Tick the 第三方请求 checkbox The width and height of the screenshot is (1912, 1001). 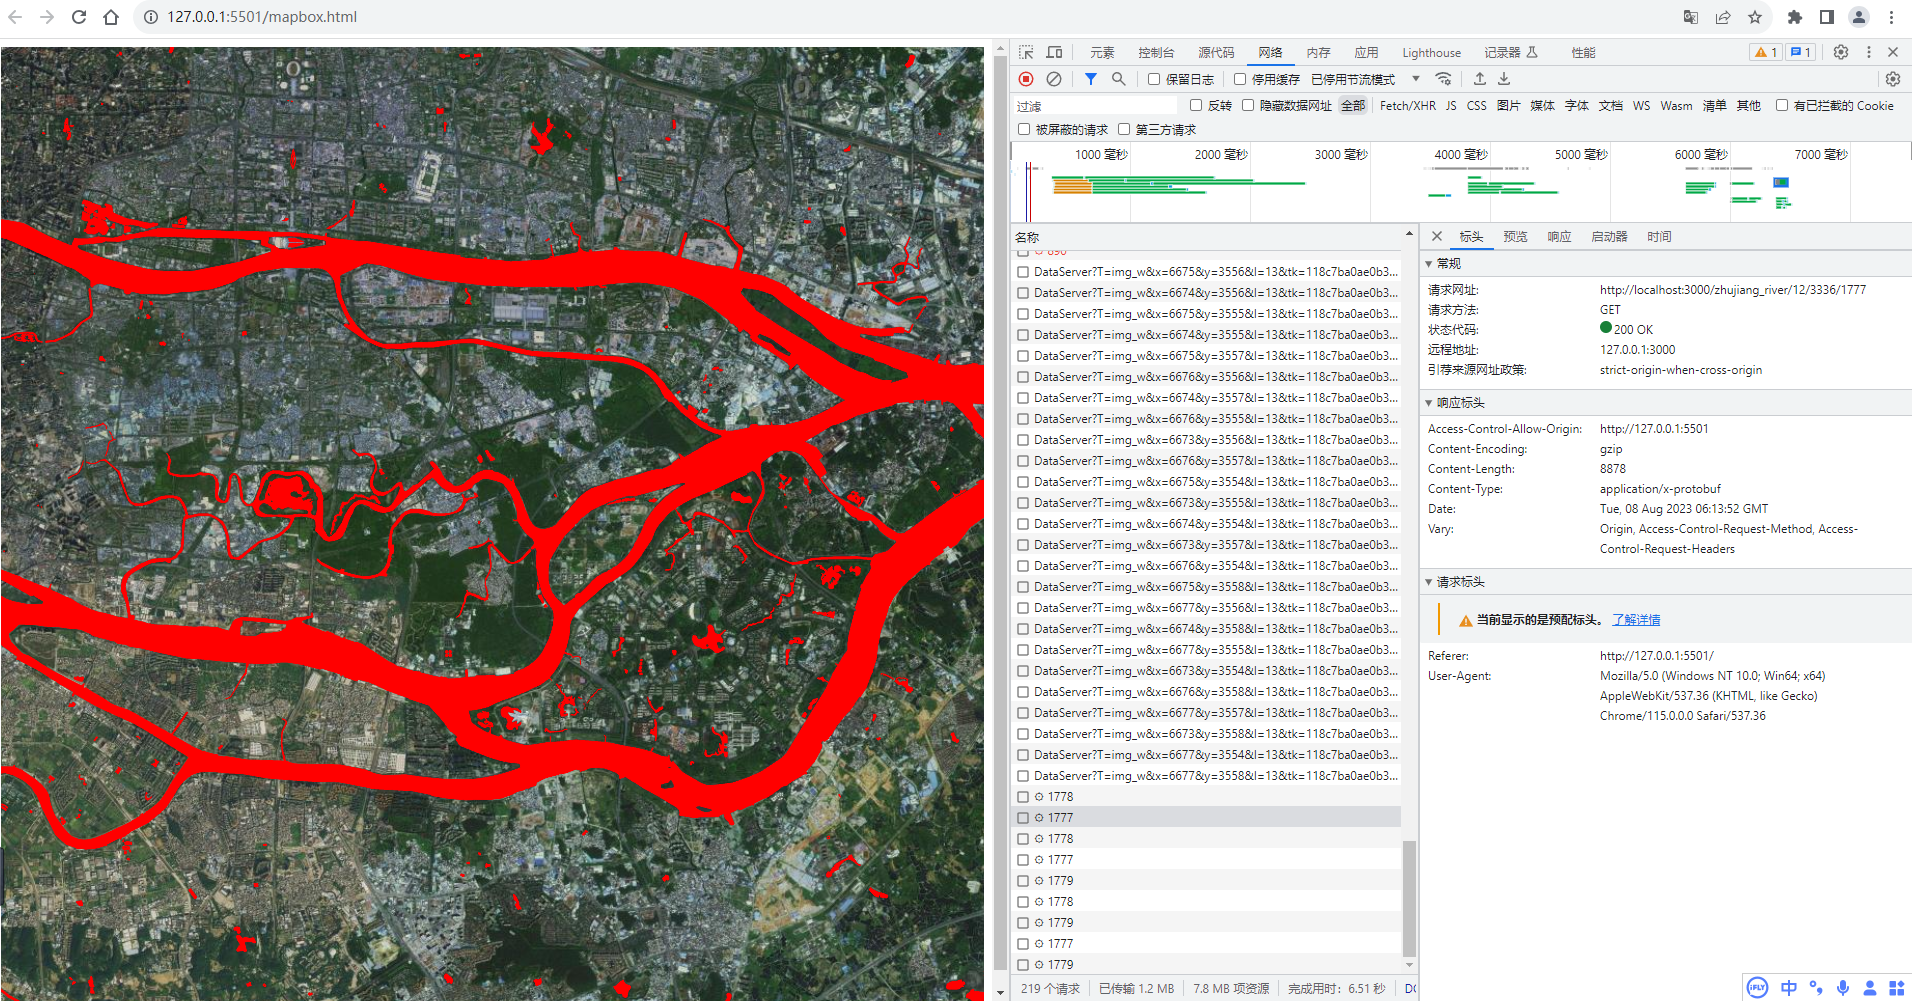coord(1124,129)
